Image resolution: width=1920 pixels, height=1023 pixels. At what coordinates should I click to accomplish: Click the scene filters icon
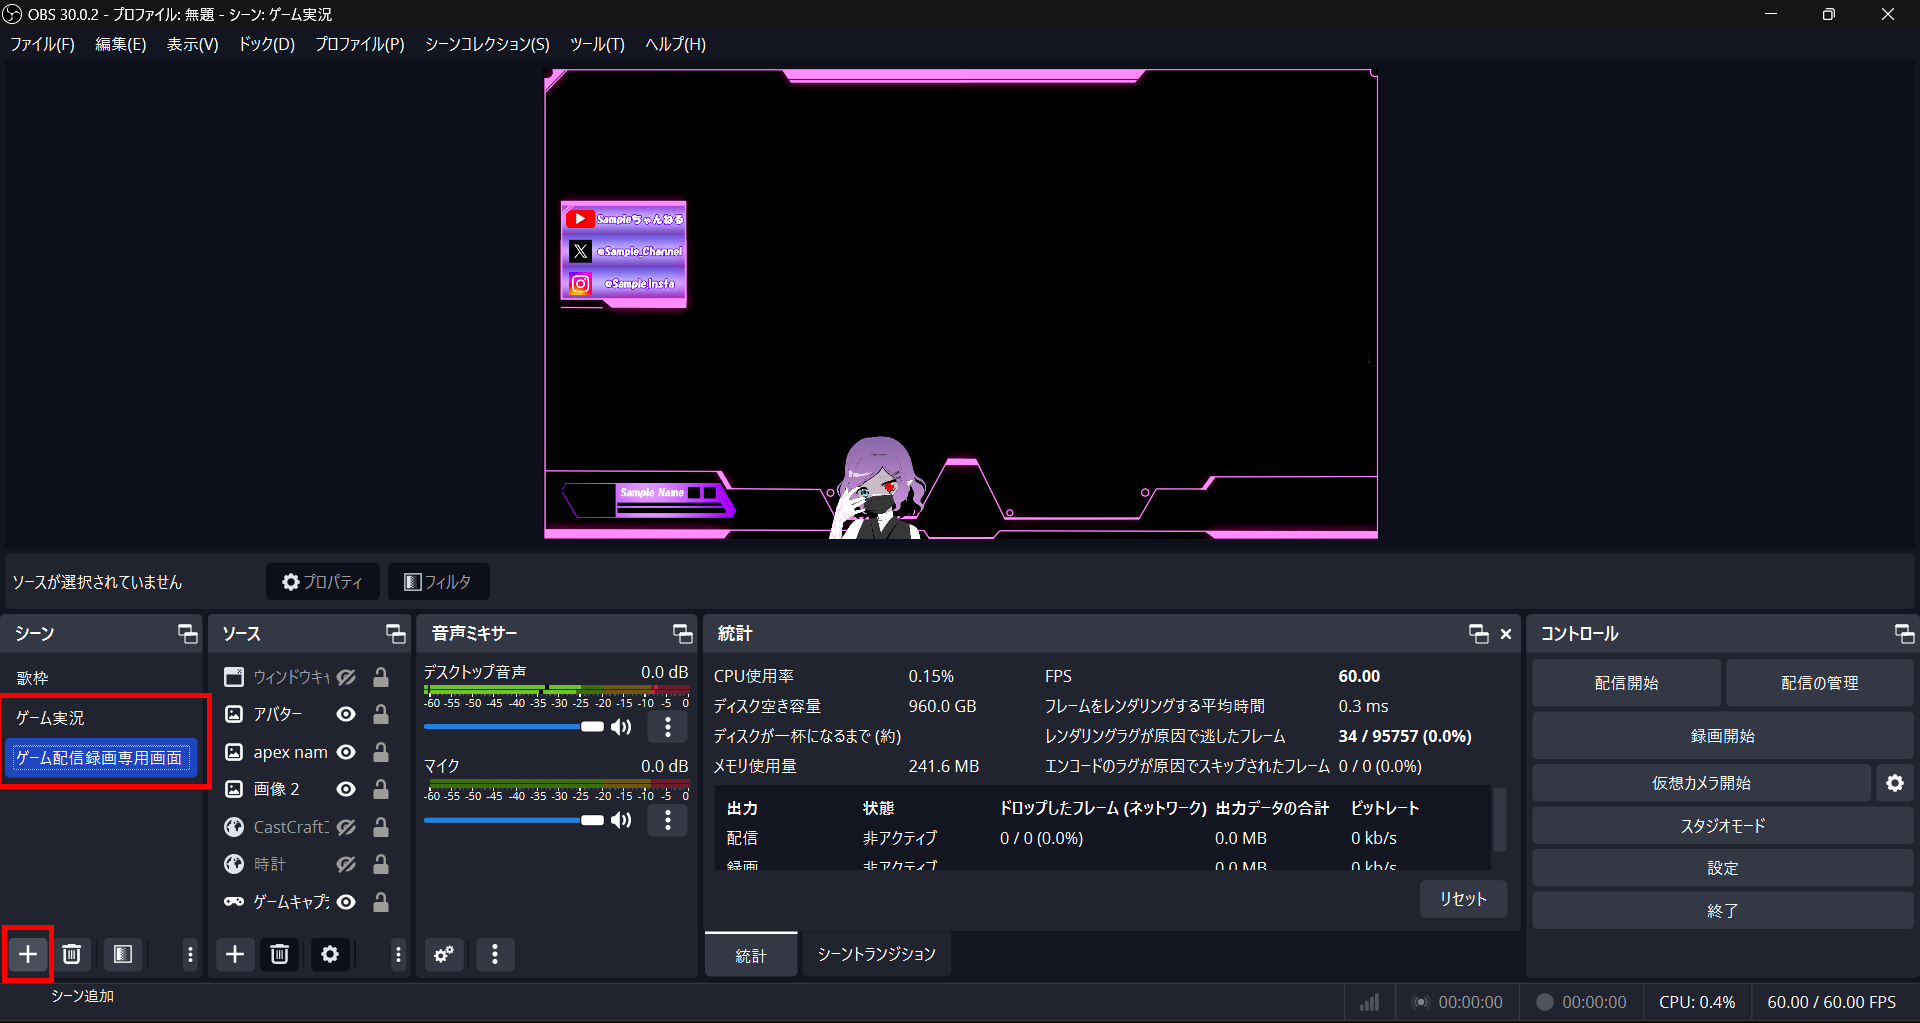(123, 954)
